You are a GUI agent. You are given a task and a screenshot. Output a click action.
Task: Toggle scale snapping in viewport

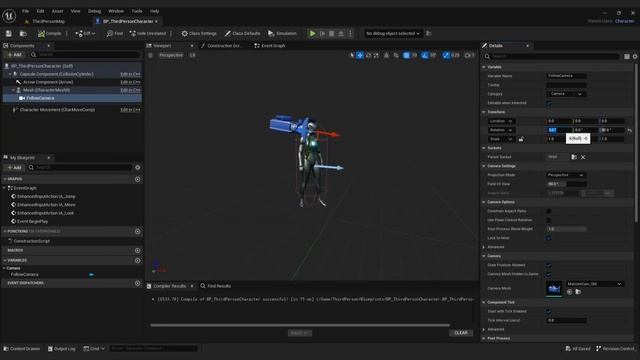point(446,55)
